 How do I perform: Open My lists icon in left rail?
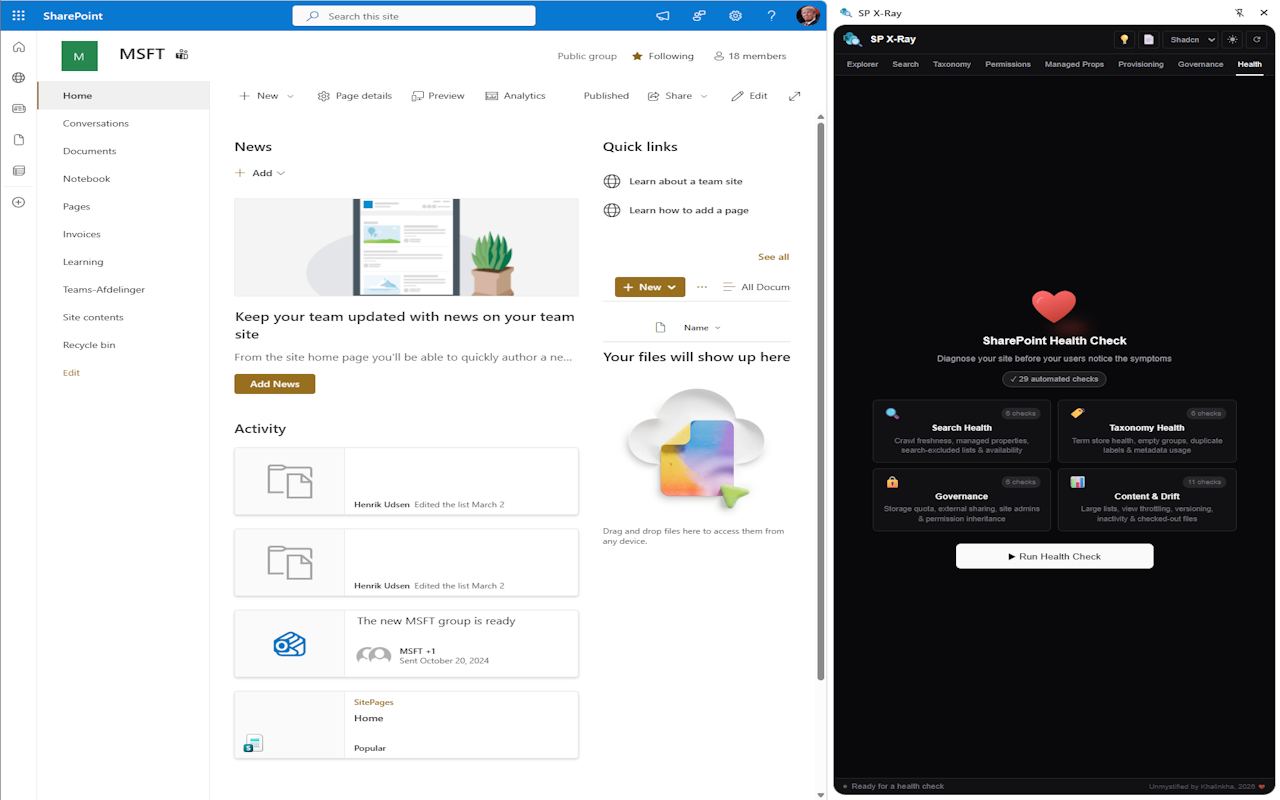coord(18,171)
